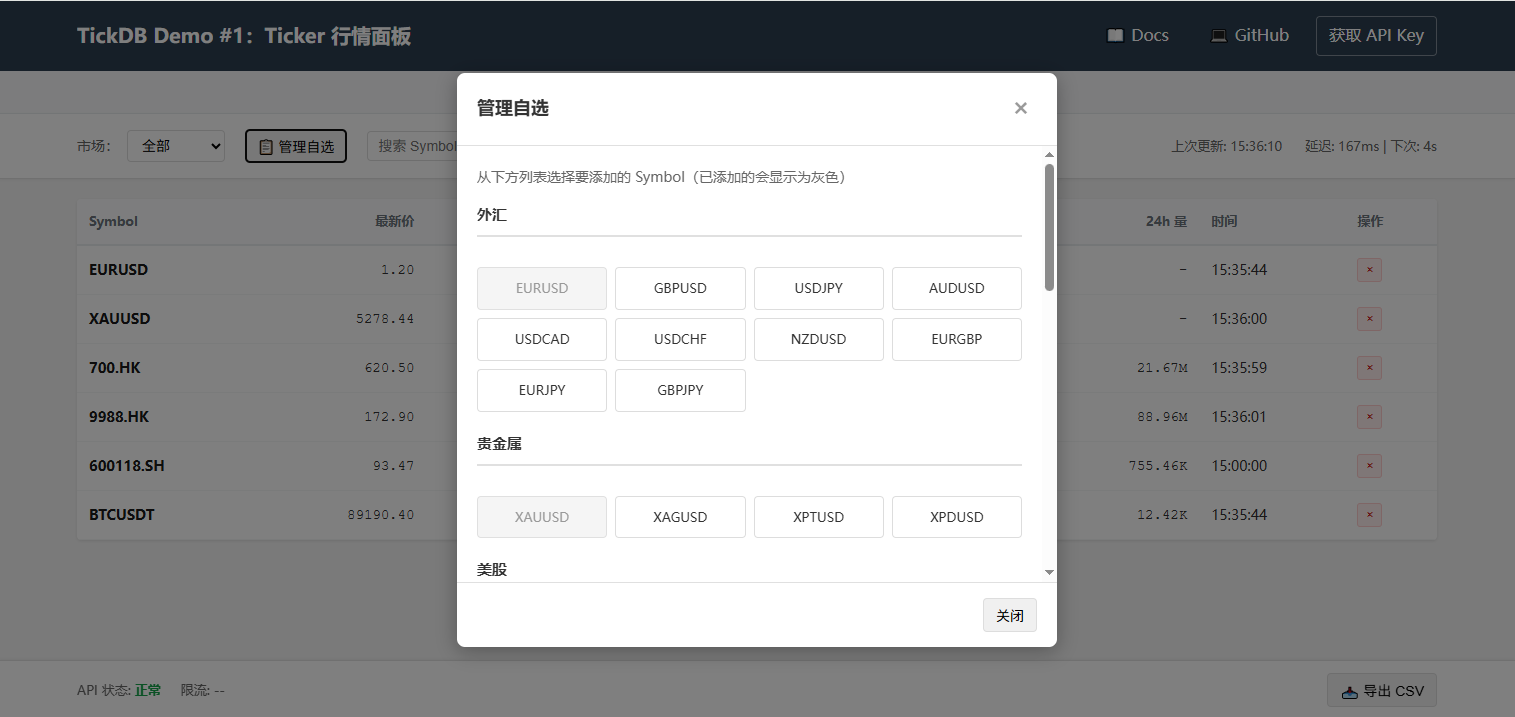Select XPTUSD from the 贵金属 list
Image resolution: width=1515 pixels, height=717 pixels.
(x=818, y=516)
